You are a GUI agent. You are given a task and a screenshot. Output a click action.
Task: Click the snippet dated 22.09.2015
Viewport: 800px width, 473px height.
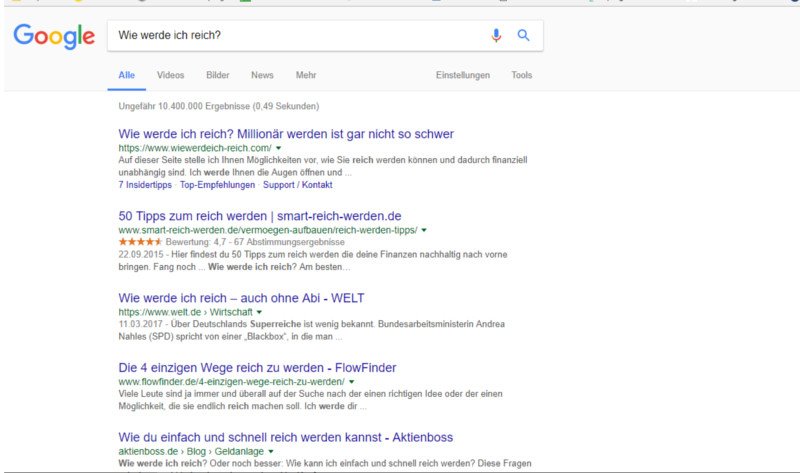(313, 261)
